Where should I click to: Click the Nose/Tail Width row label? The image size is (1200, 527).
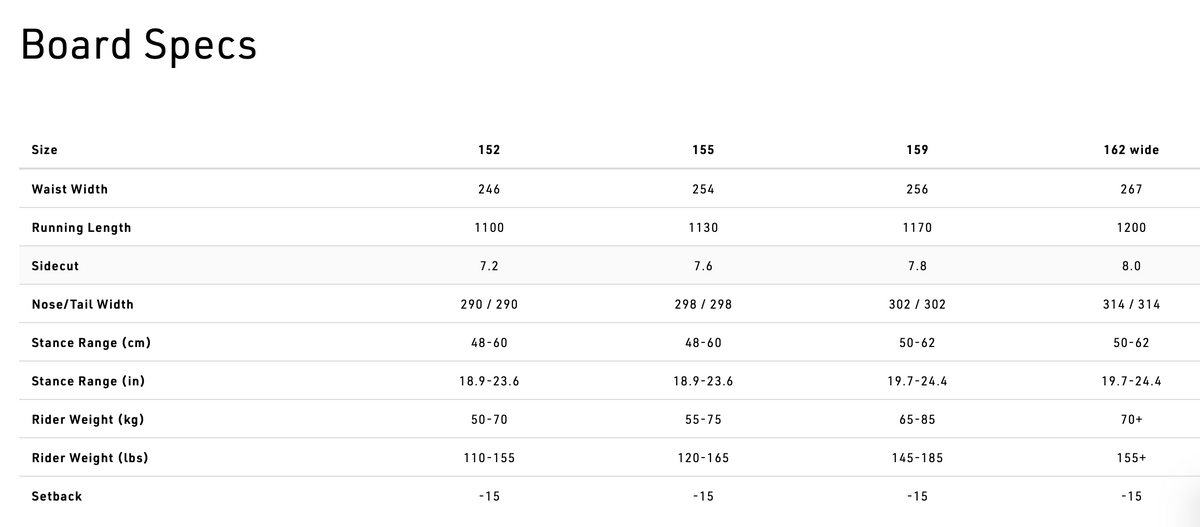point(82,304)
